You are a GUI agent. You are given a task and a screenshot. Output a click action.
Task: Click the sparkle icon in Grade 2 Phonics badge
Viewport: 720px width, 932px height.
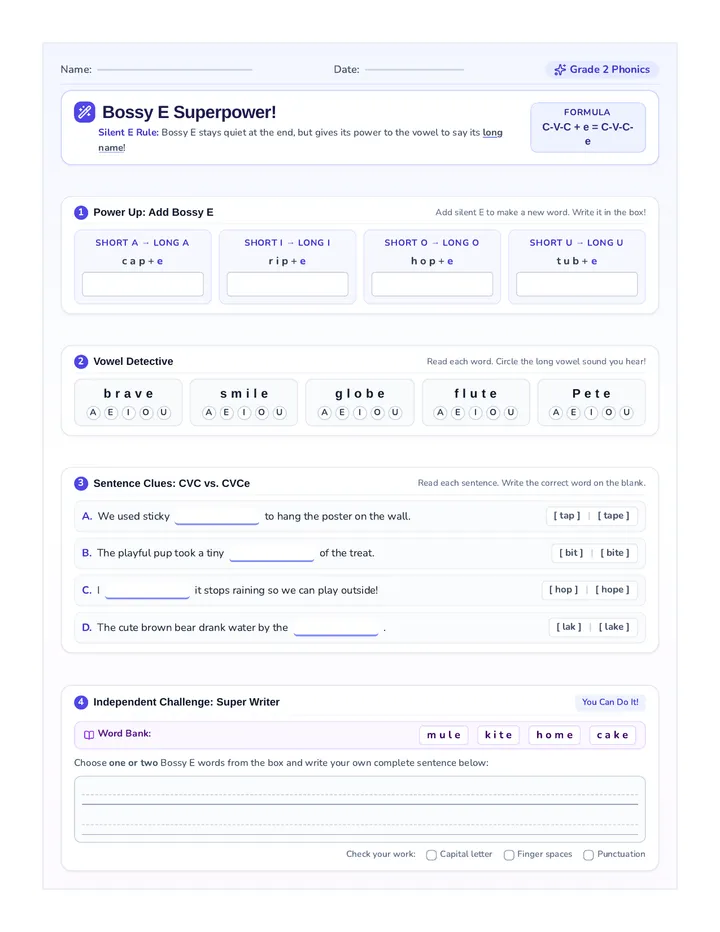coord(559,70)
